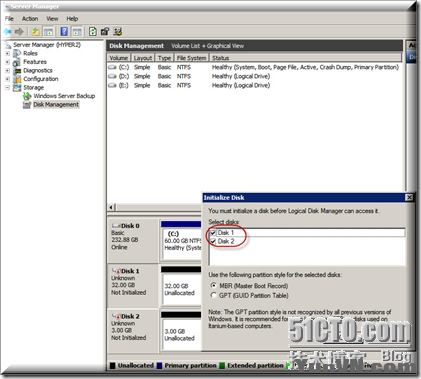Click the Back arrow toolbar icon
Image resolution: width=421 pixels, height=379 pixels.
point(7,32)
